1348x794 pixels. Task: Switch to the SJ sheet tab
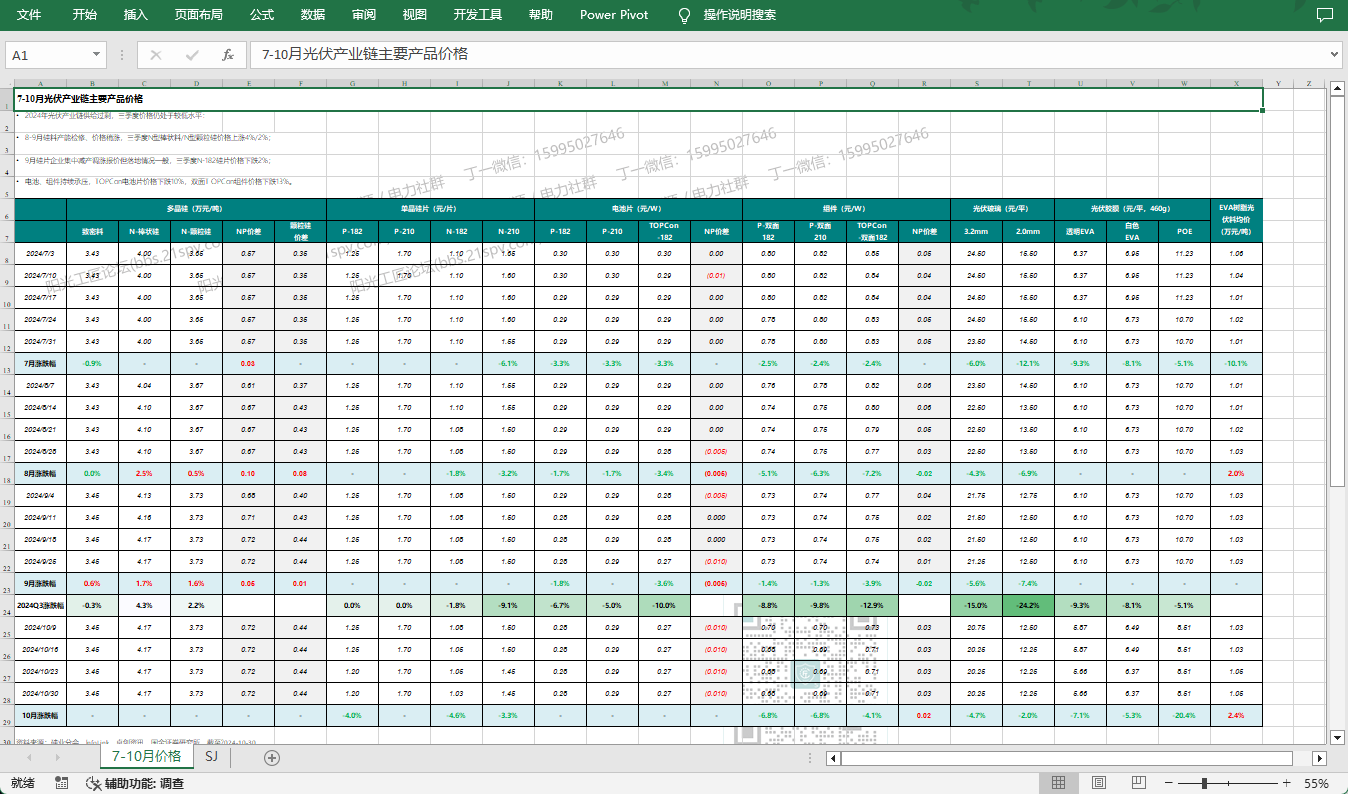(x=212, y=757)
